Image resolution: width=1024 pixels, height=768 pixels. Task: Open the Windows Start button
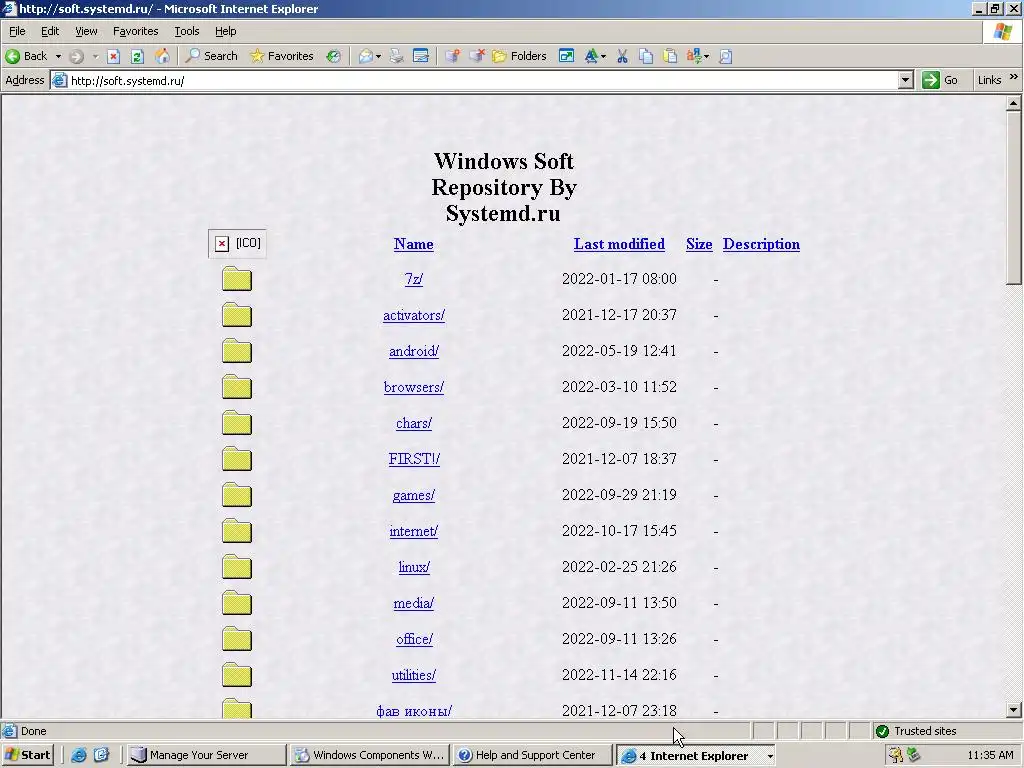click(x=27, y=755)
